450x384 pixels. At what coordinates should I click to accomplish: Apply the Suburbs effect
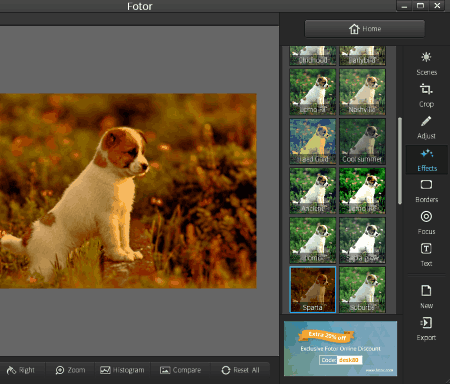click(x=362, y=289)
